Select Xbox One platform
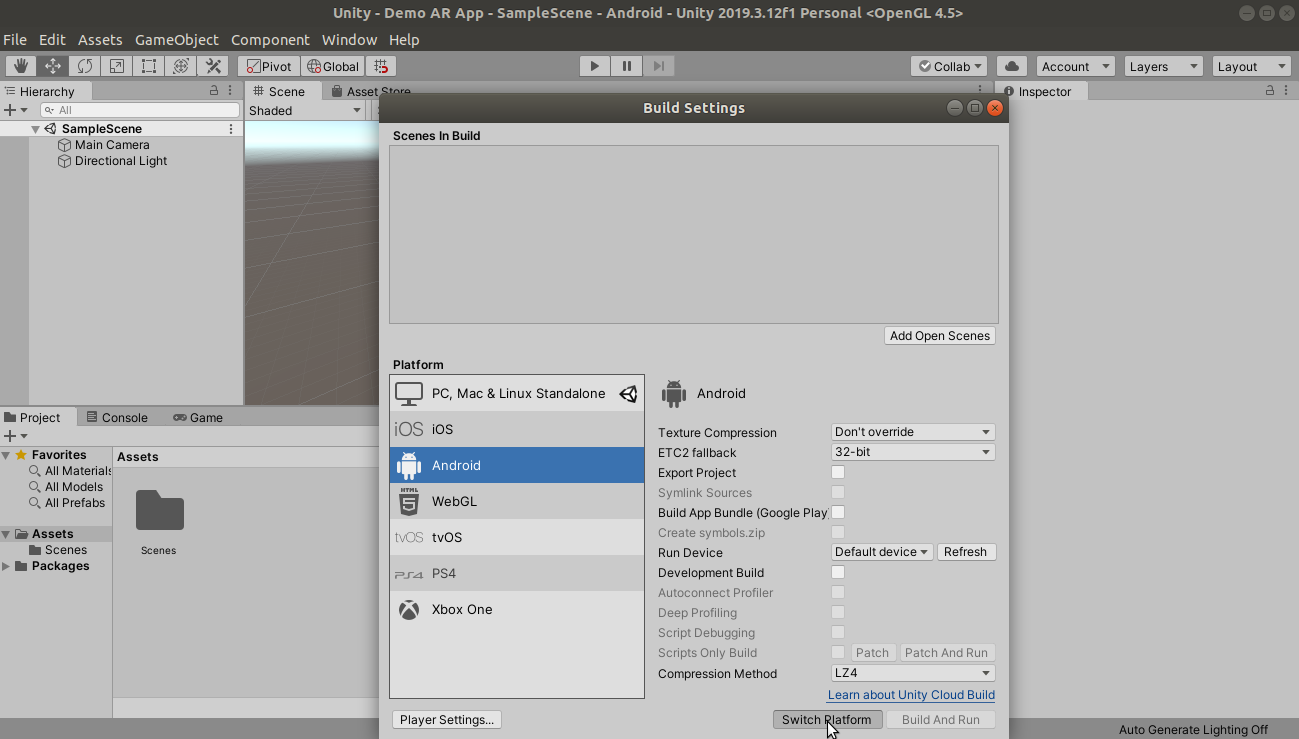1299x739 pixels. 517,609
